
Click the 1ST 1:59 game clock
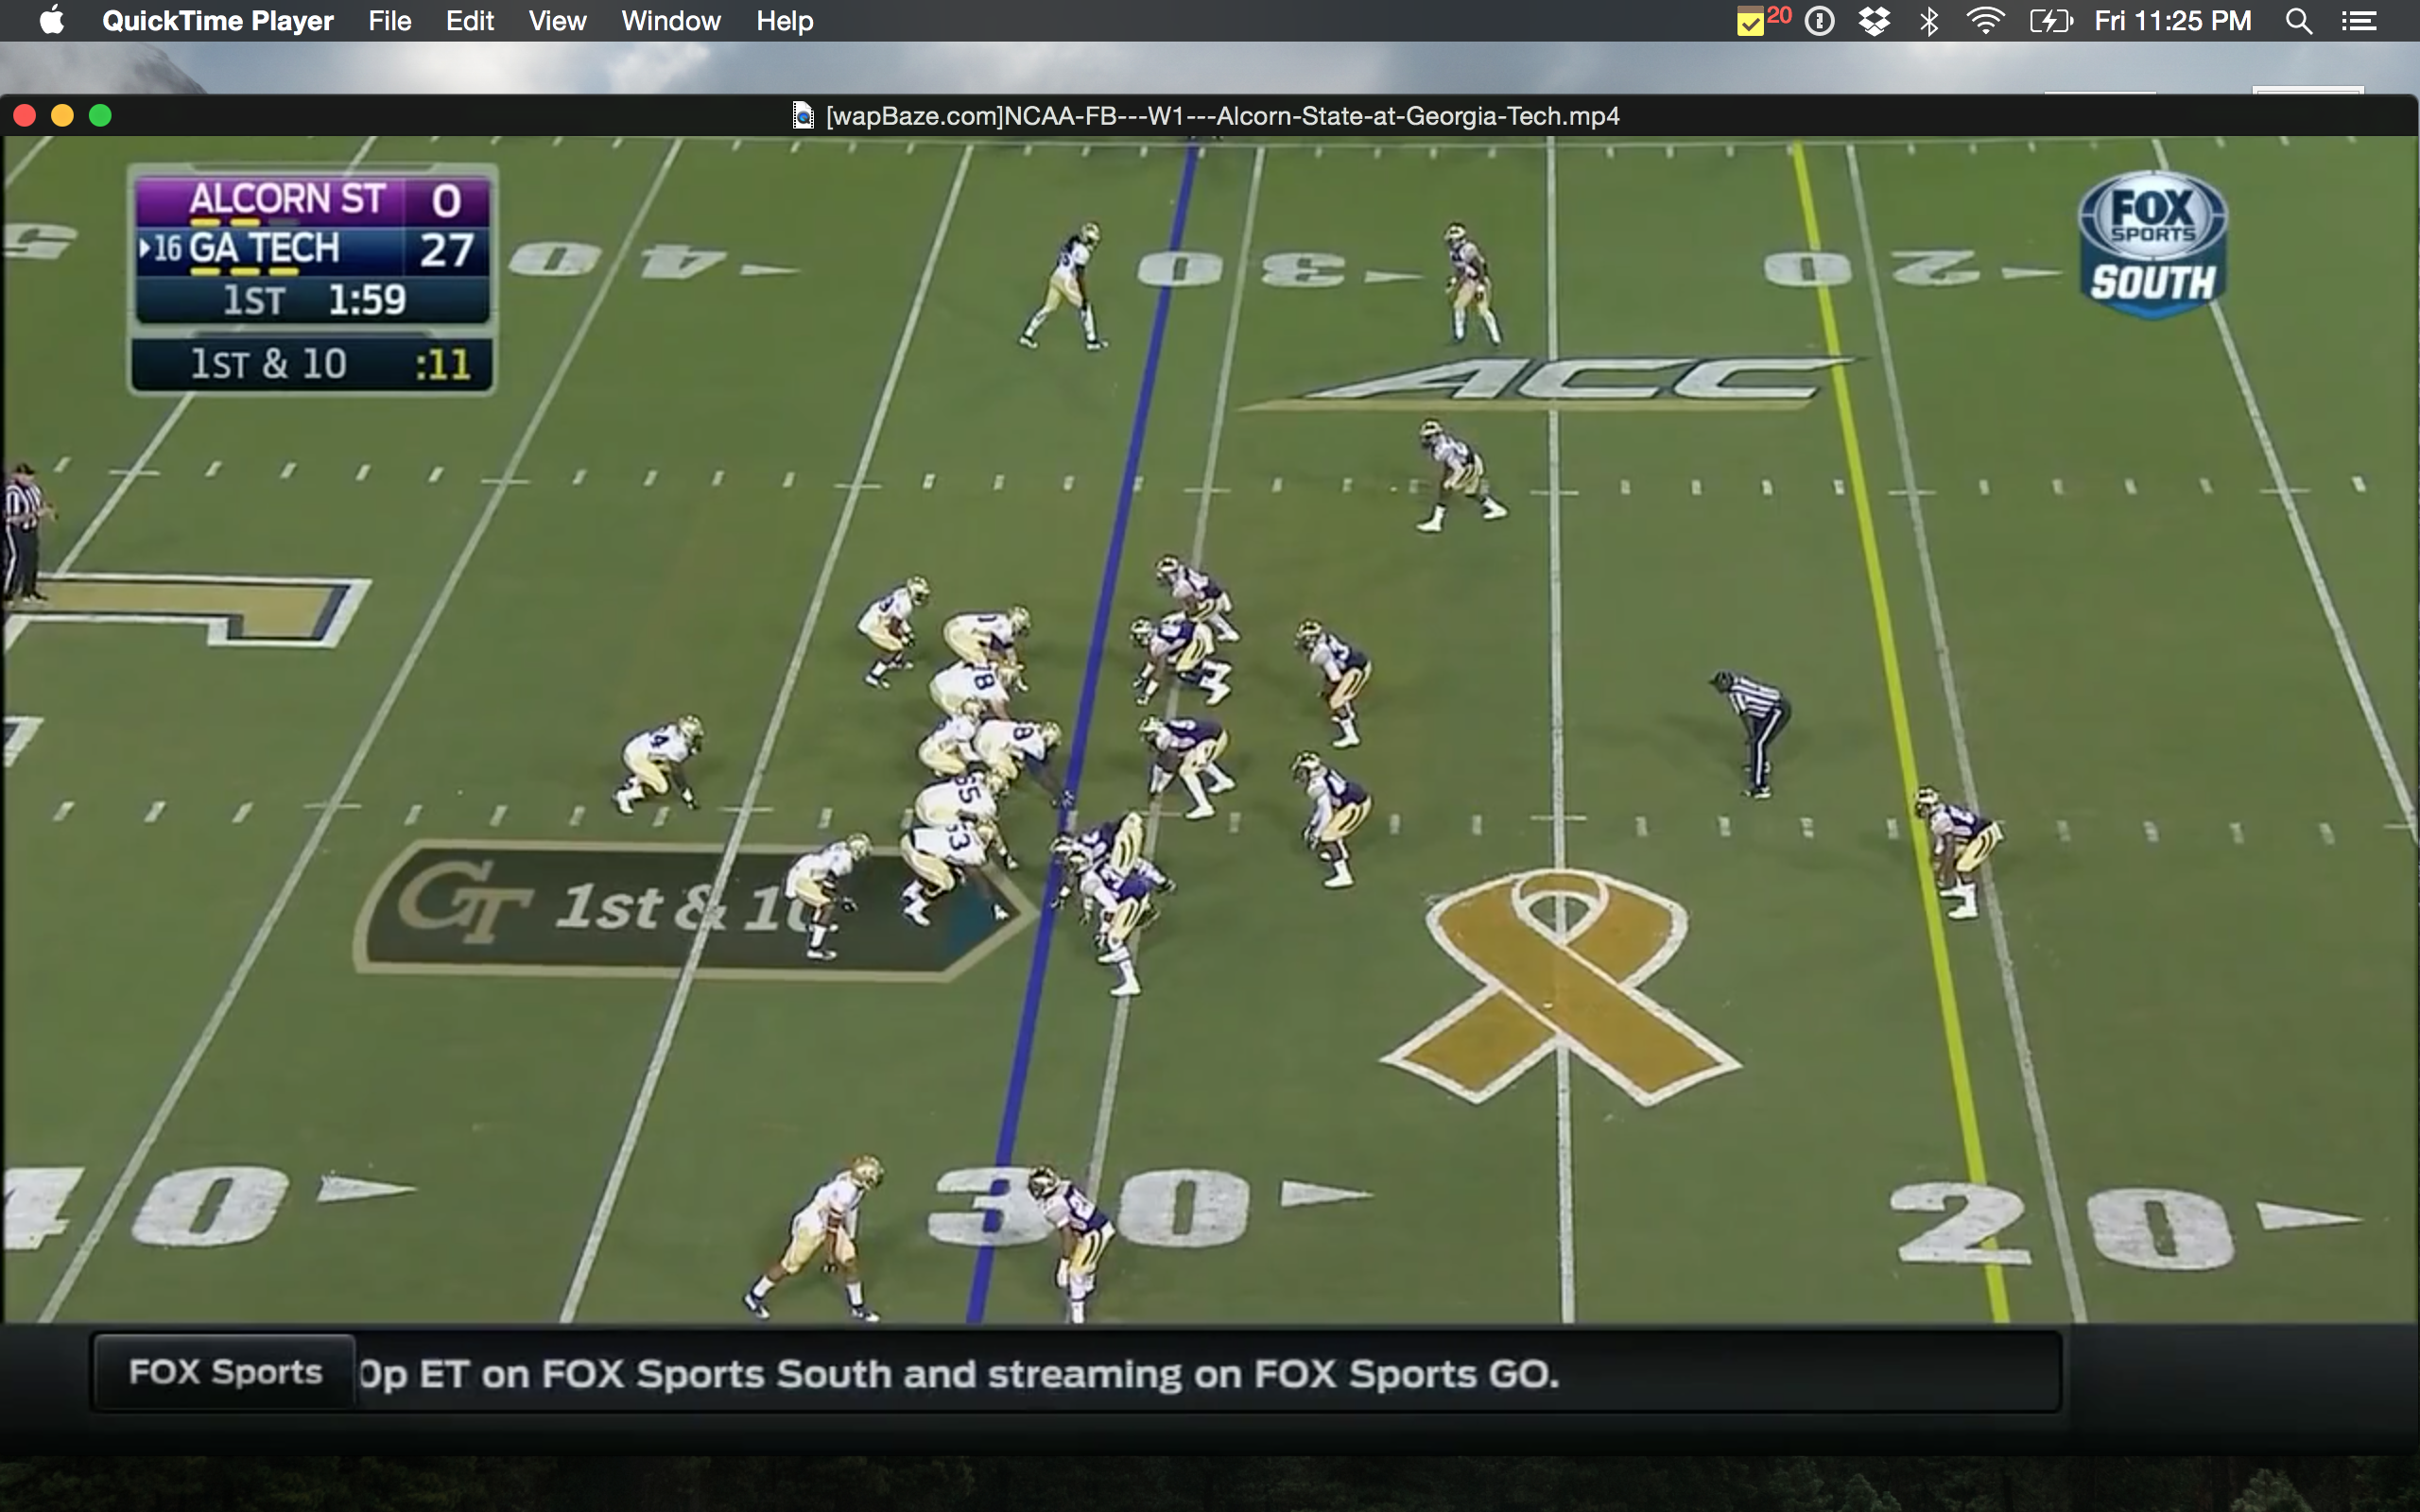click(x=312, y=300)
